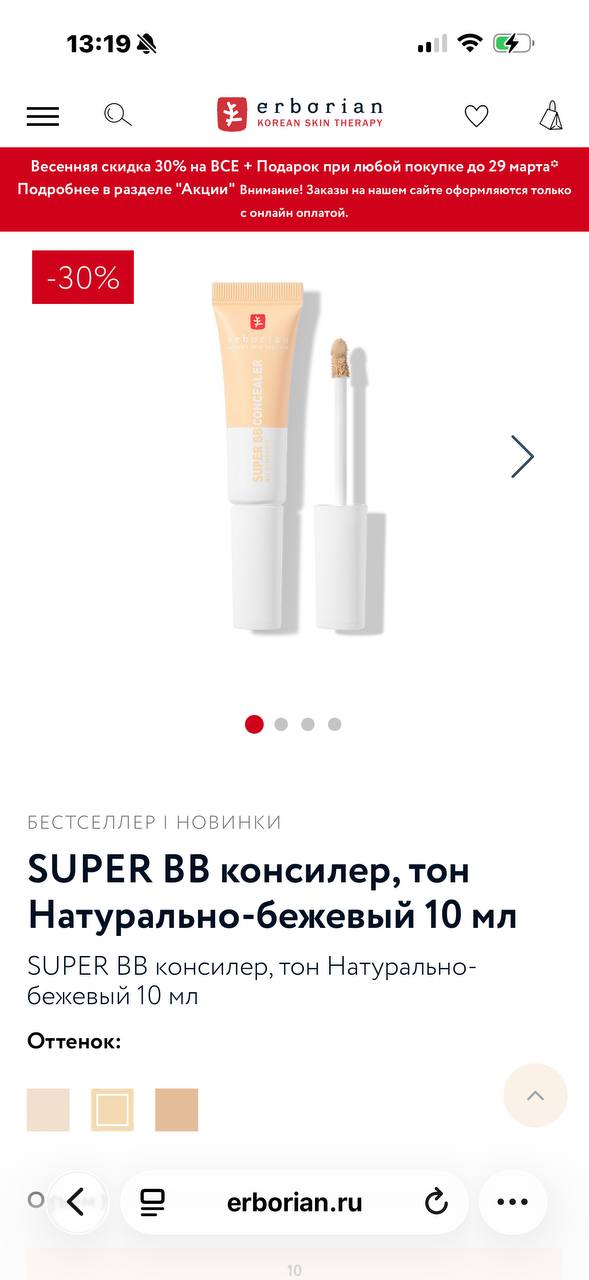This screenshot has height=1280, width=589.
Task: Switch to third image carousel dot
Action: pyautogui.click(x=308, y=724)
